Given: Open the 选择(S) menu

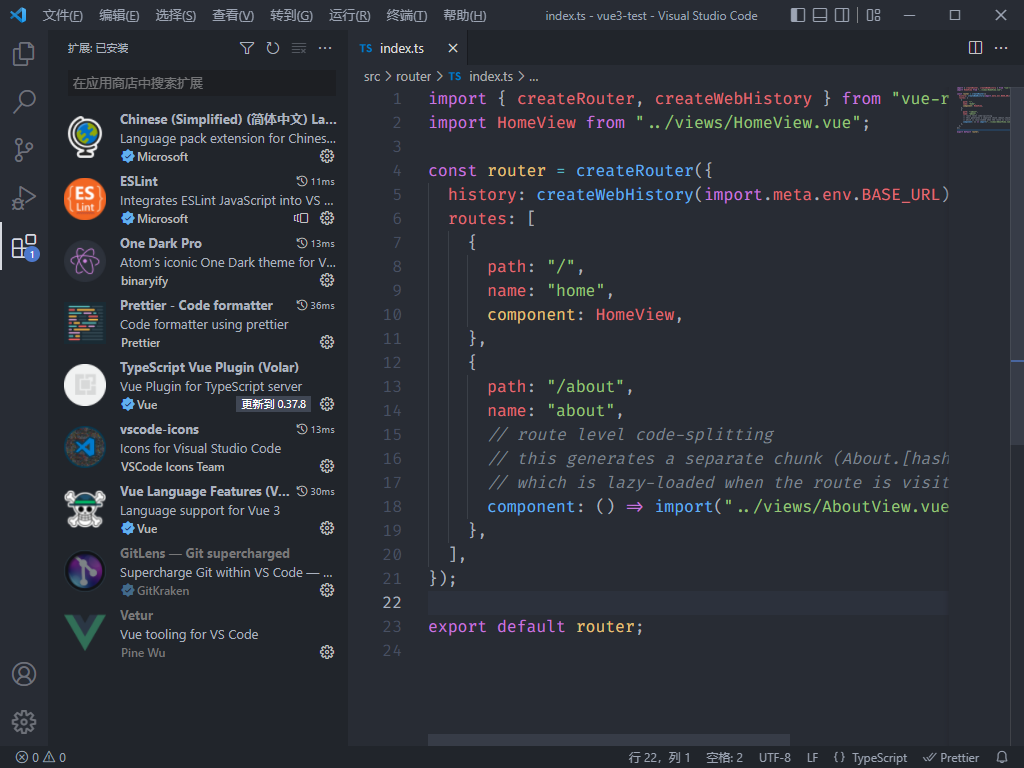Looking at the screenshot, I should (176, 16).
